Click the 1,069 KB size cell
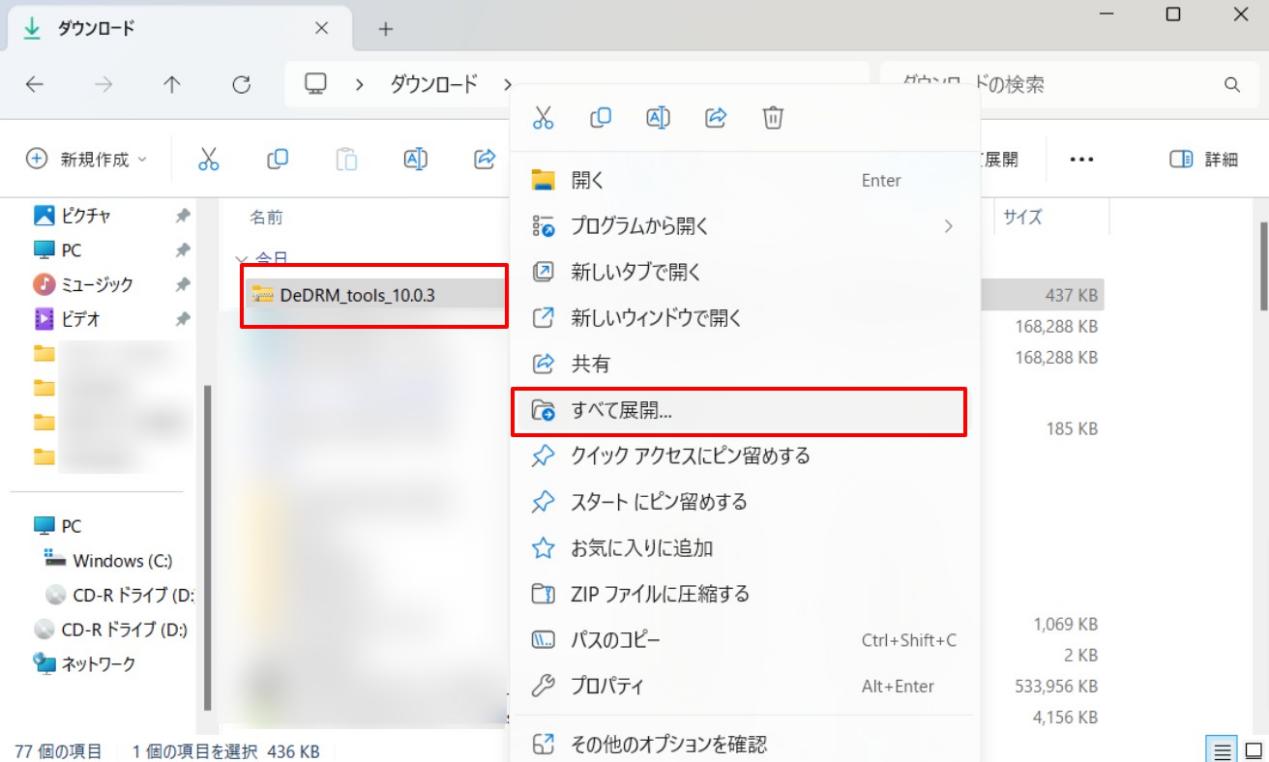This screenshot has width=1269, height=762. 1066,624
